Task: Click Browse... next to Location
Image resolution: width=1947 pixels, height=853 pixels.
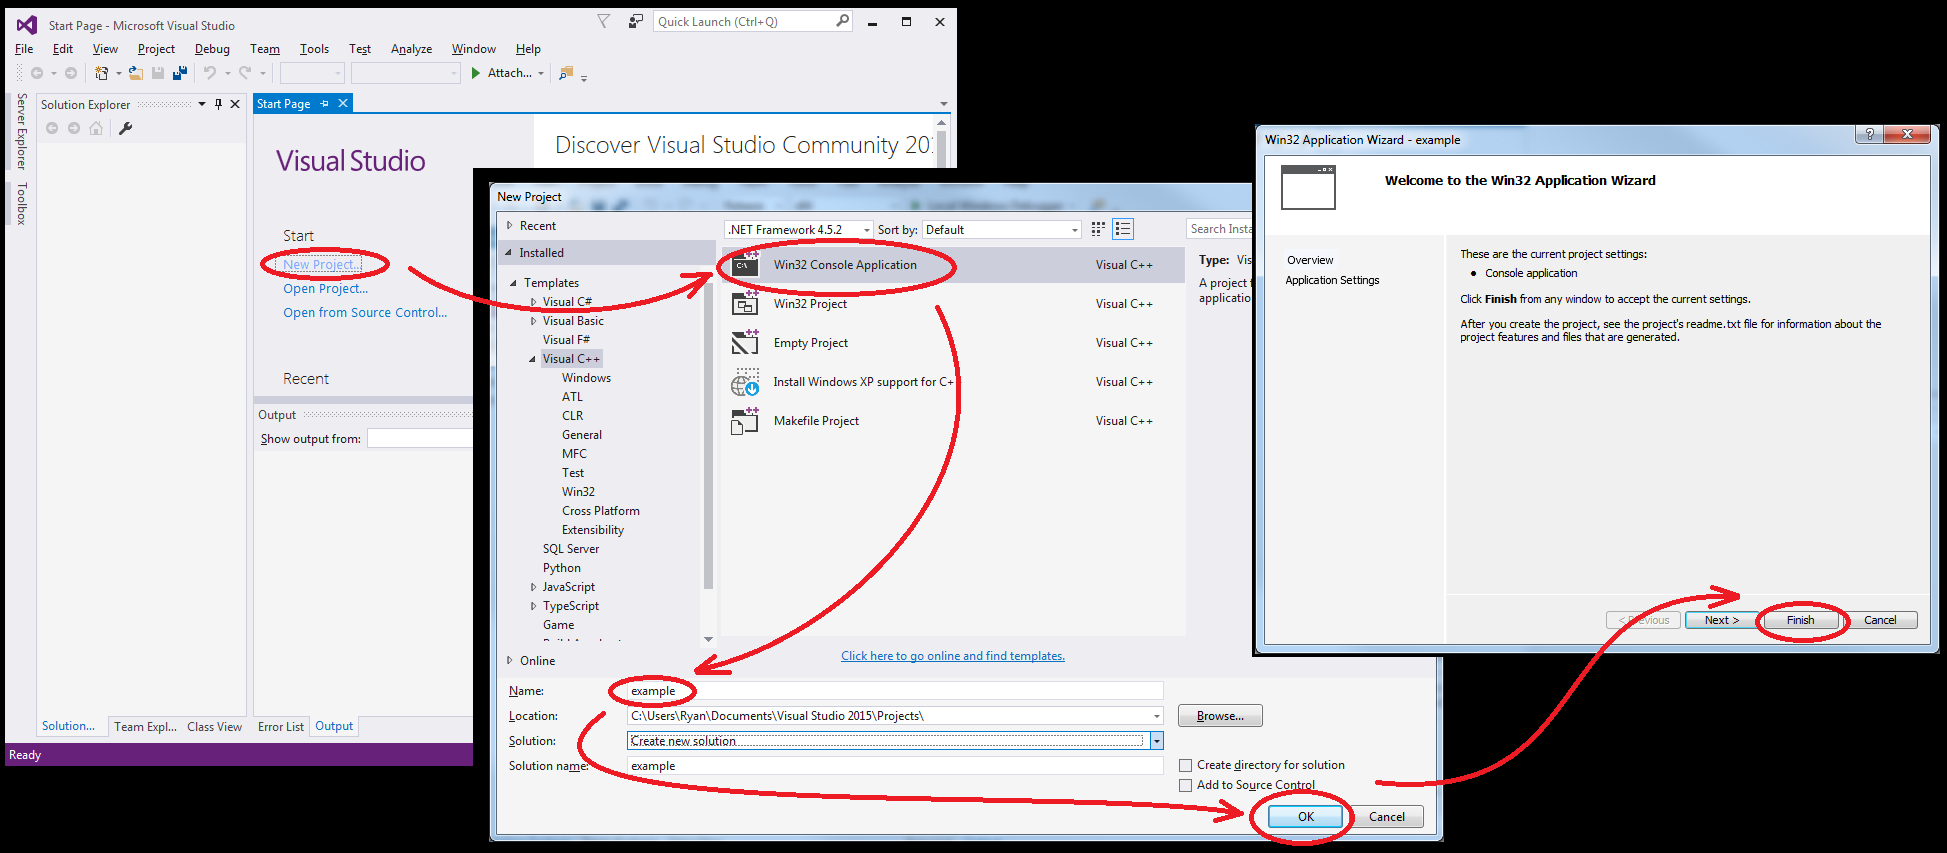Action: (x=1220, y=716)
